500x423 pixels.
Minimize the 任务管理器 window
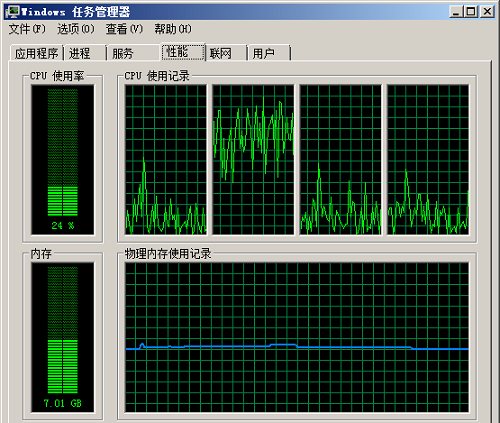pyautogui.click(x=456, y=12)
